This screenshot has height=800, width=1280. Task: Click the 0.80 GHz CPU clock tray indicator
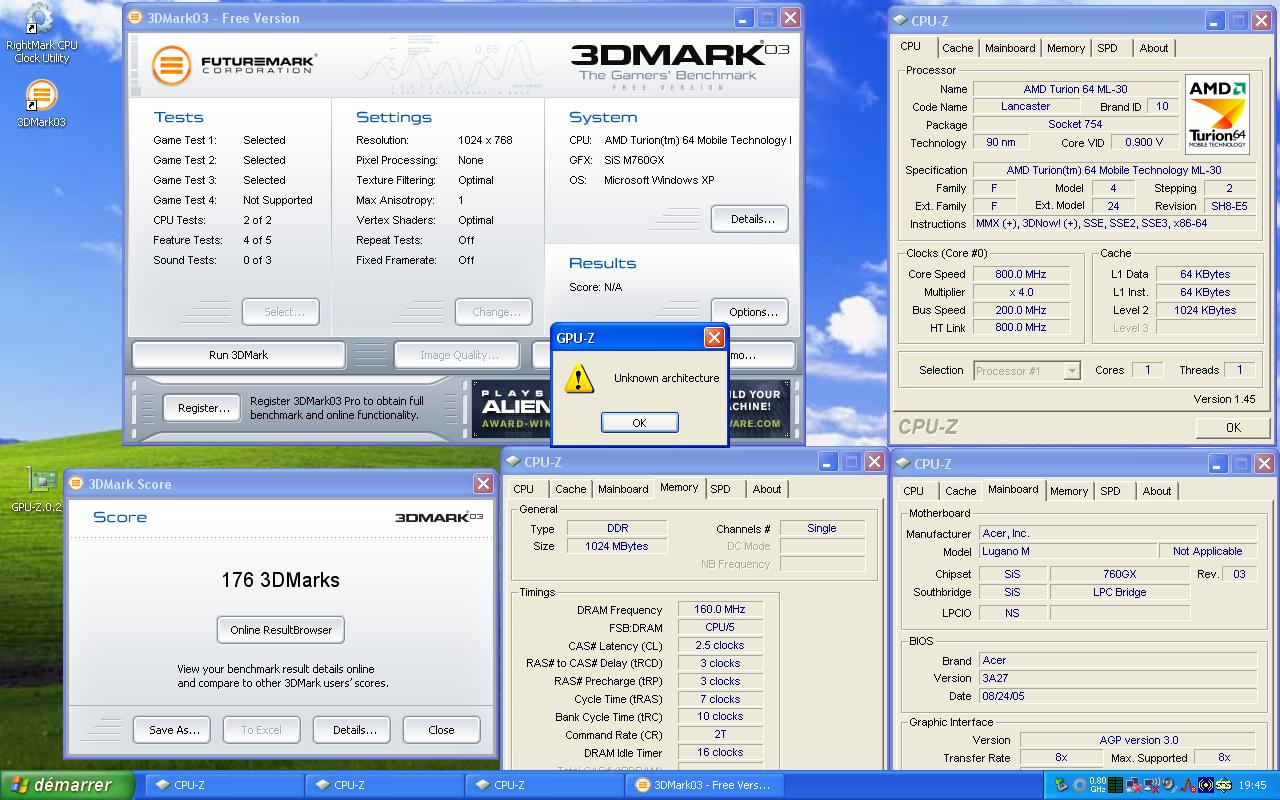tap(1097, 785)
